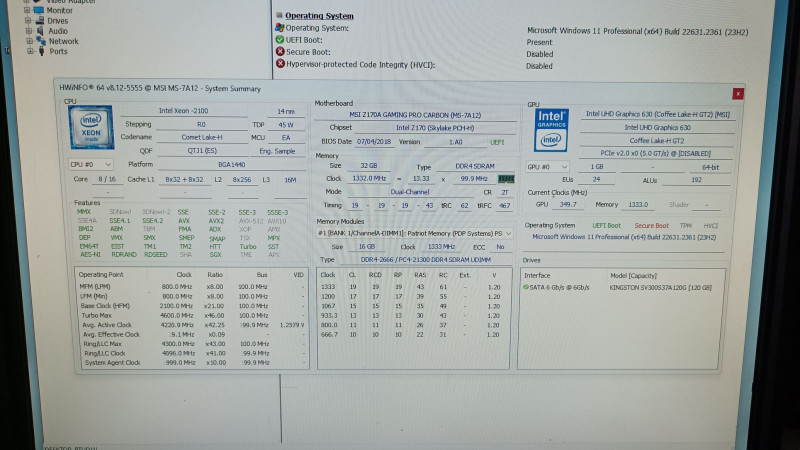The image size is (800, 450).
Task: Click the Operating System section header icon
Action: click(279, 15)
